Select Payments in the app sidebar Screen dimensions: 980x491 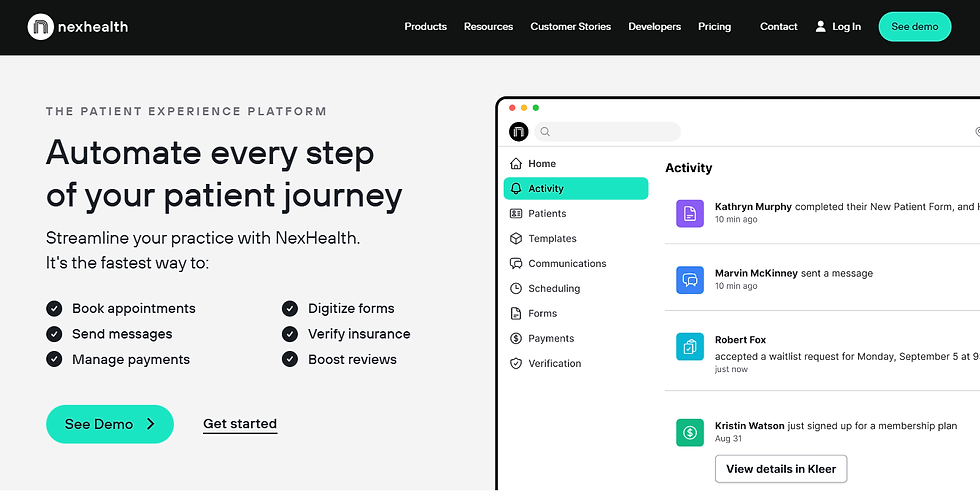click(576, 339)
